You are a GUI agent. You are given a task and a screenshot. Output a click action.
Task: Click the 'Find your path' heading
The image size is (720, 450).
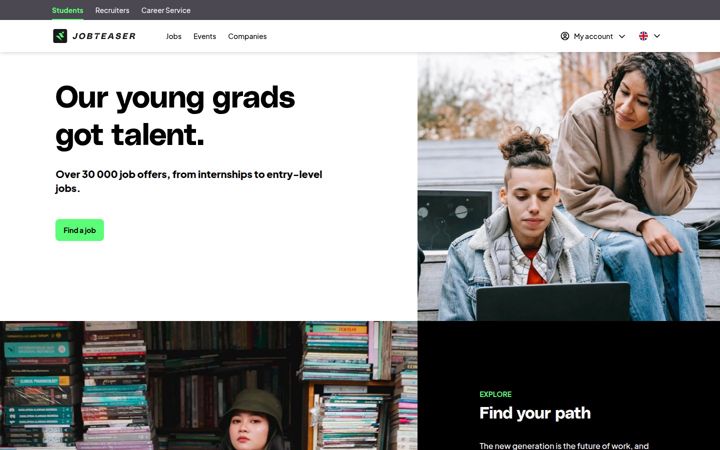click(534, 413)
